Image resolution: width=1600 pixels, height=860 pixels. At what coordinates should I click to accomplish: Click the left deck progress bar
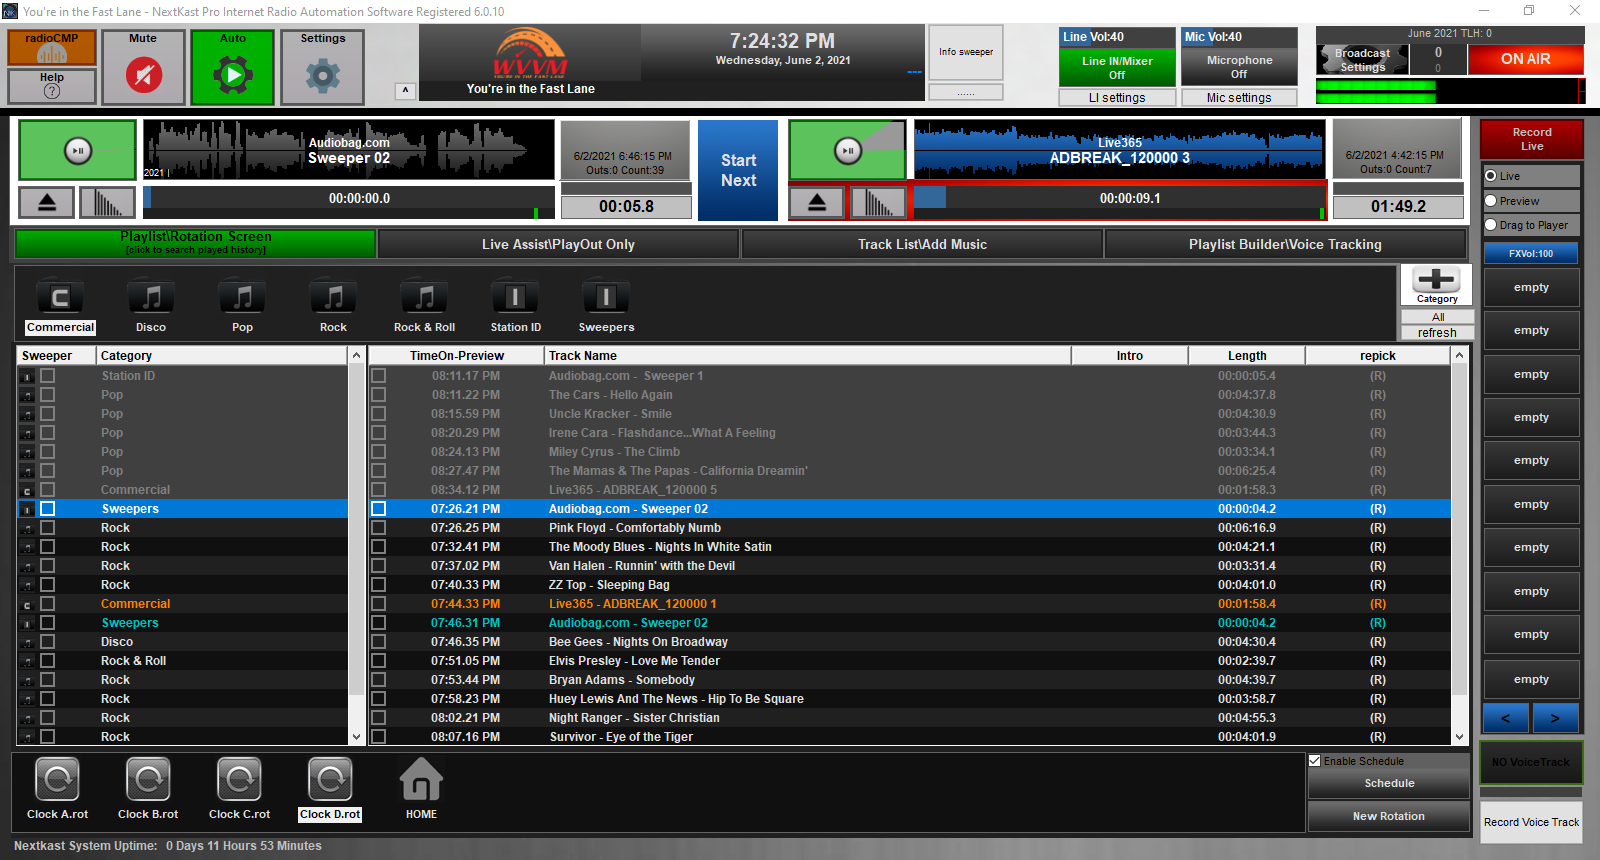(347, 198)
